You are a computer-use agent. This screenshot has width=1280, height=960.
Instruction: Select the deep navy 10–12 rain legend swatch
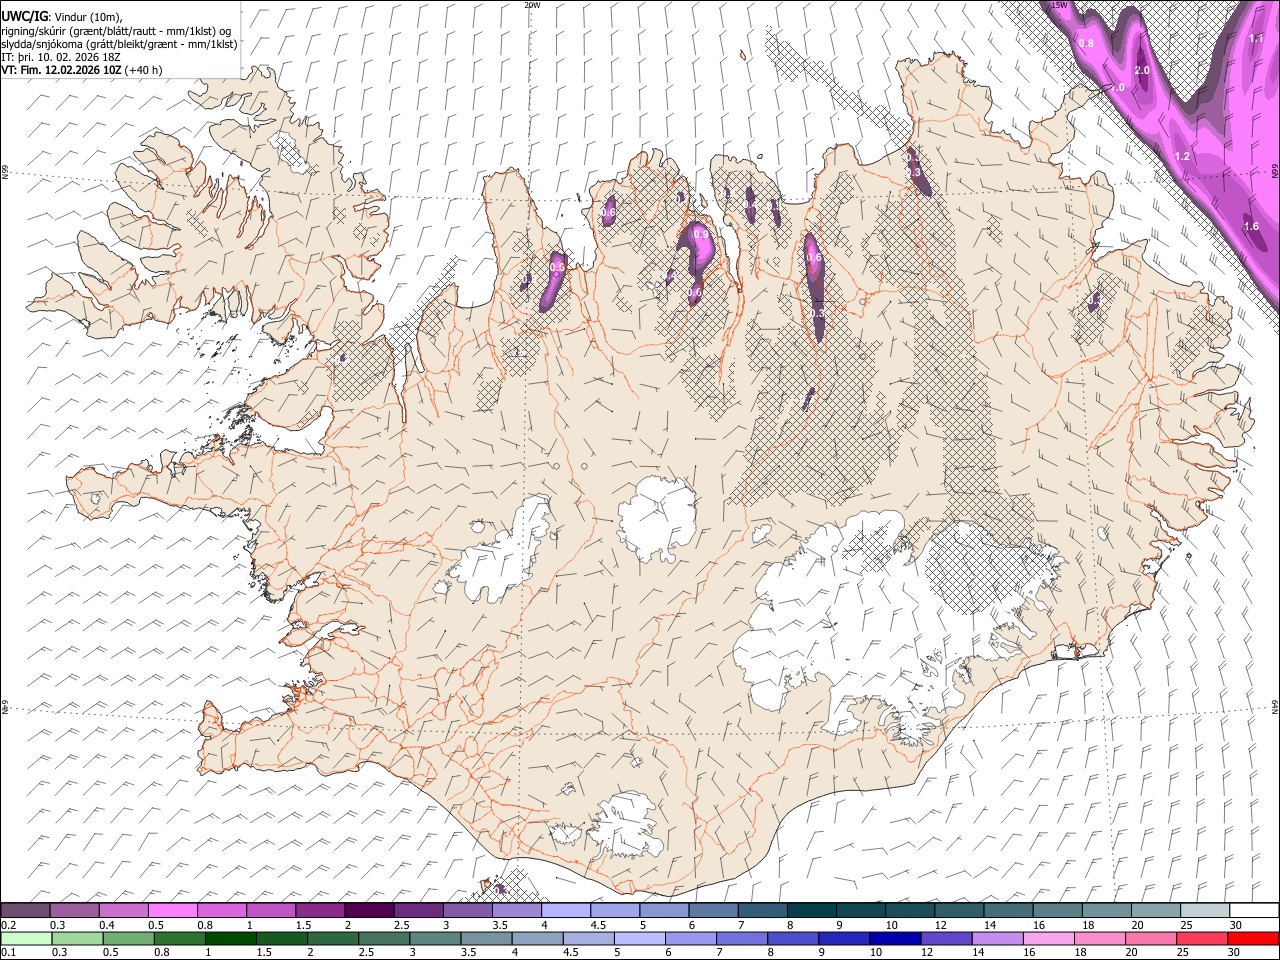894,938
